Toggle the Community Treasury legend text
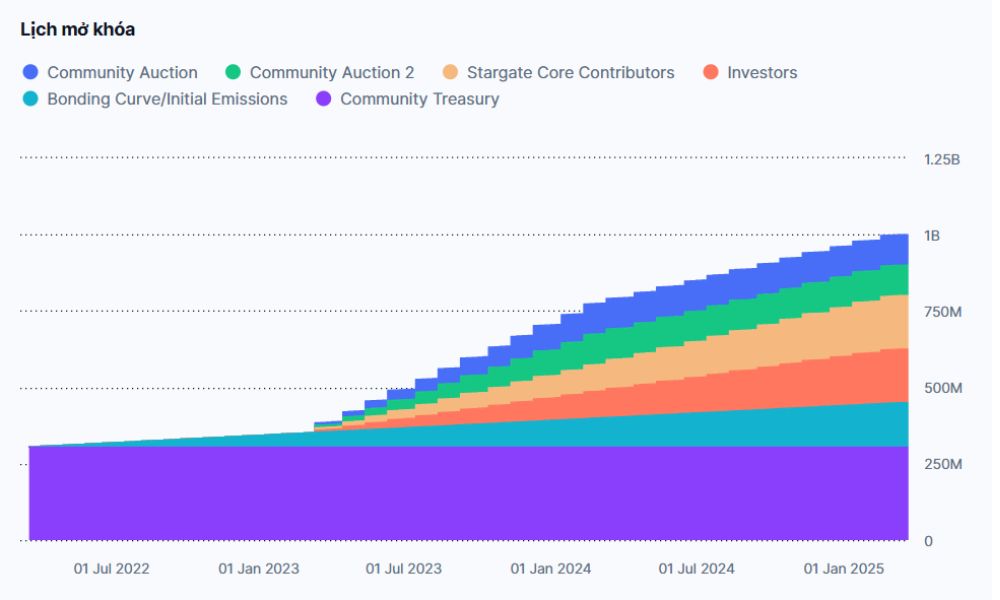This screenshot has height=600, width=1000. pyautogui.click(x=419, y=99)
